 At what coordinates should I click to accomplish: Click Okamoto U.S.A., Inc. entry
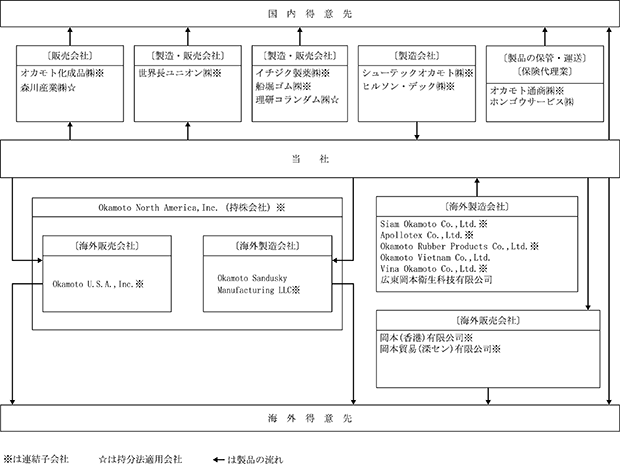[x=98, y=284]
